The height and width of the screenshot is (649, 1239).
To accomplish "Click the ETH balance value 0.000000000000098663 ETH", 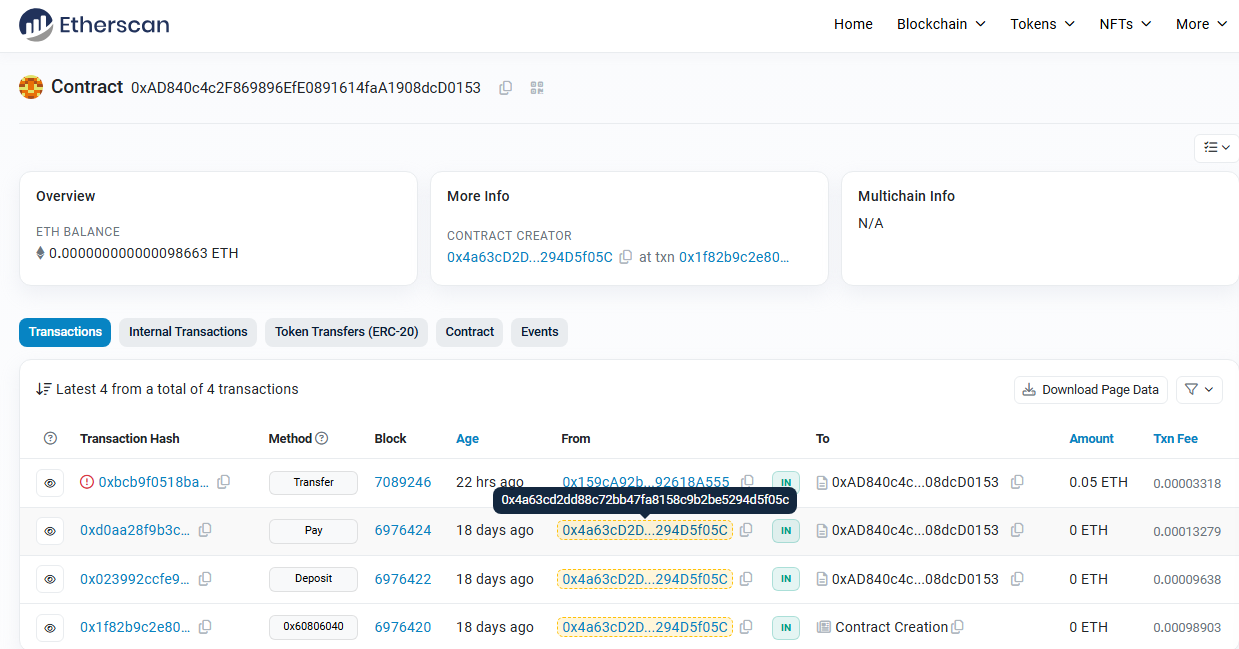I will [x=144, y=253].
